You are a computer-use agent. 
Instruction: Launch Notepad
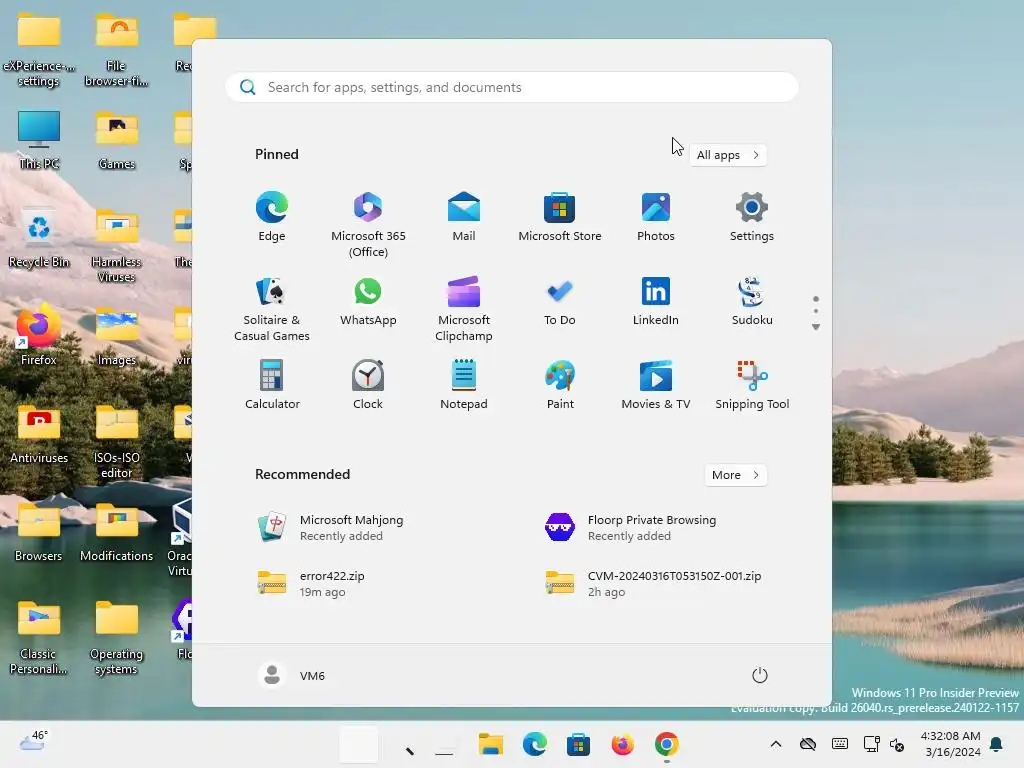point(464,385)
